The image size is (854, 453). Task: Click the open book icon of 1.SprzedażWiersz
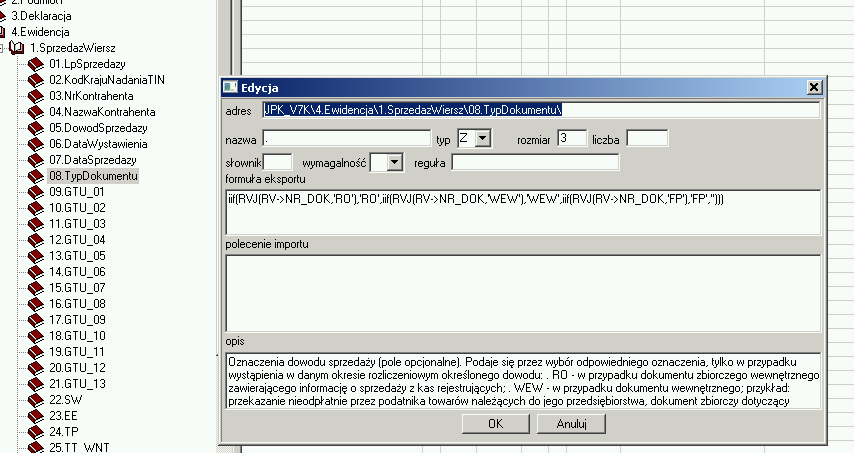17,48
